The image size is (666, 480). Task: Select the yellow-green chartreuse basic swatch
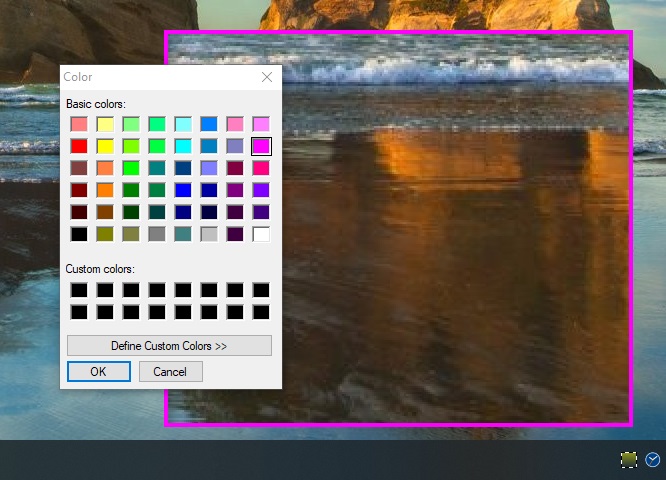point(131,146)
